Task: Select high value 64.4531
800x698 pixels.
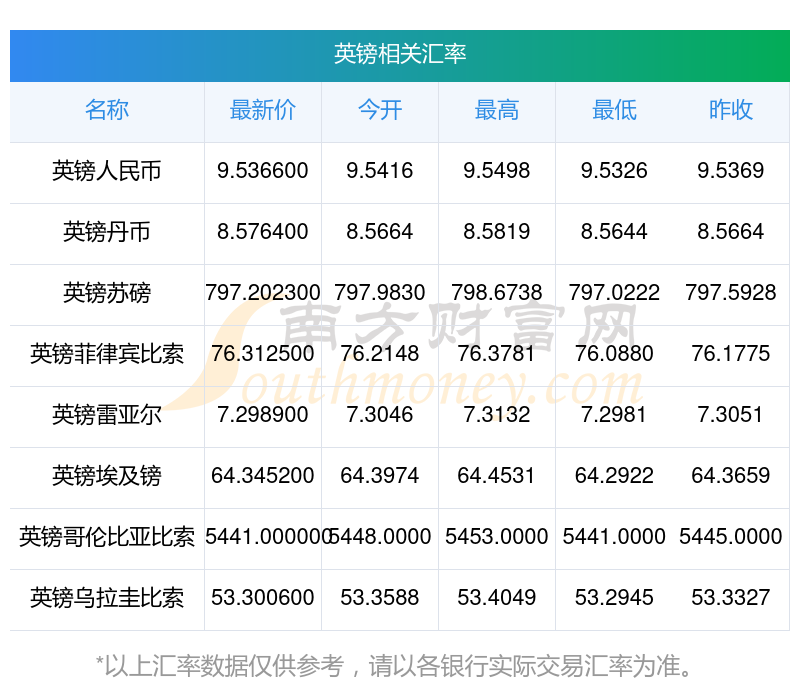Action: pos(496,476)
